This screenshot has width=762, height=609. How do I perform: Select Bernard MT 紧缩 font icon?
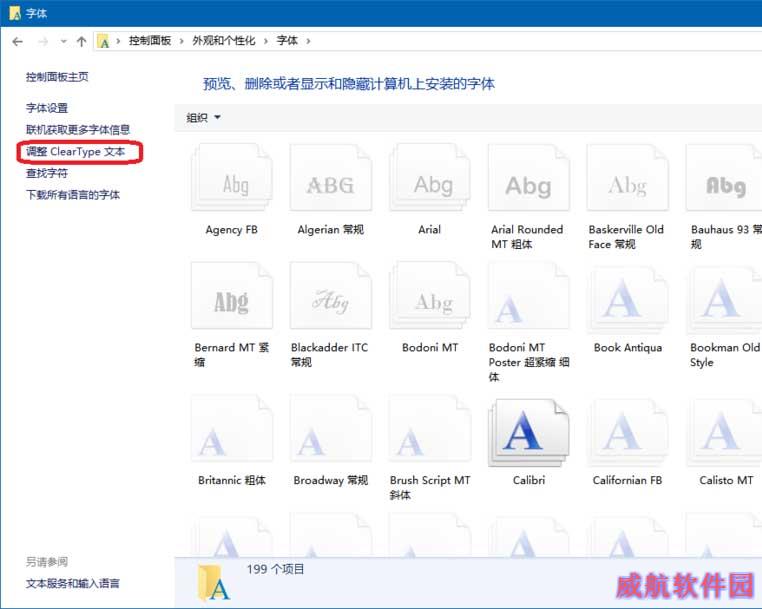[232, 295]
